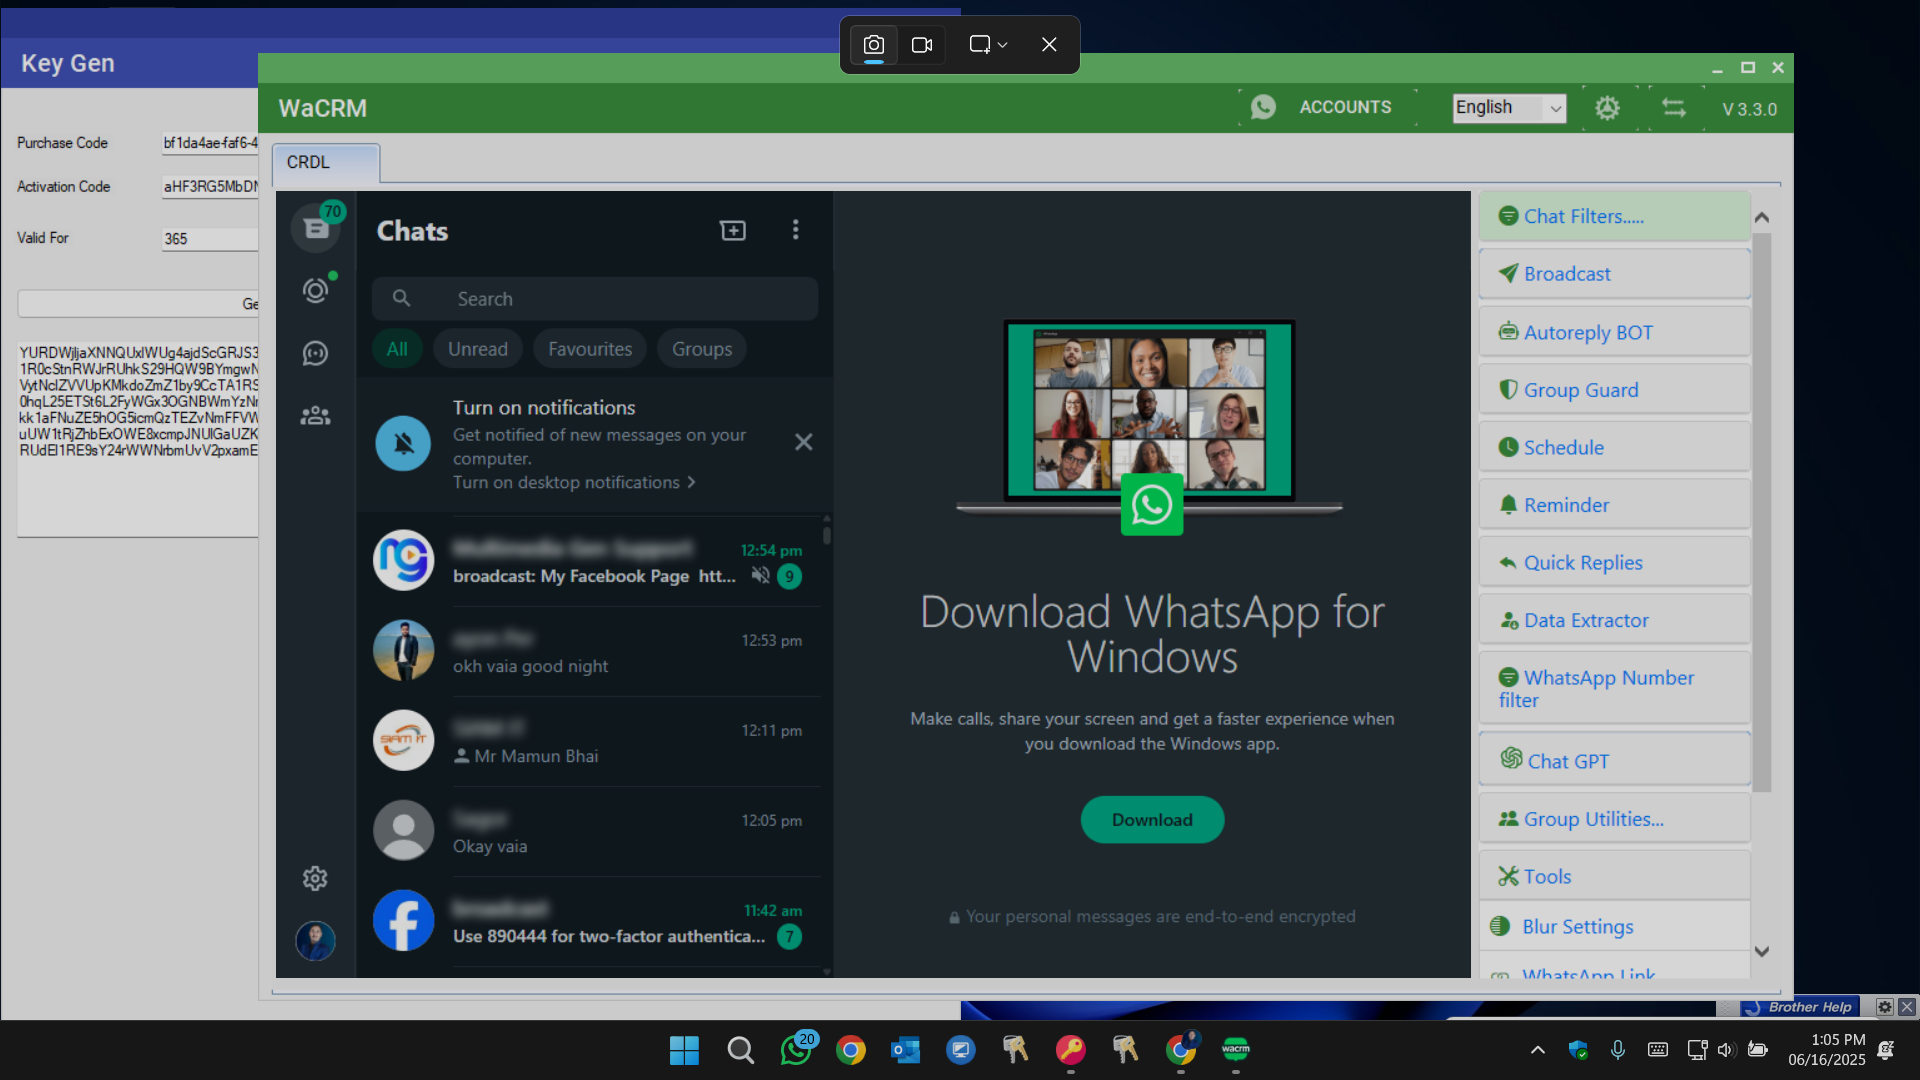This screenshot has width=1920, height=1080.
Task: Open the WhatsApp Accounts icon in header
Action: click(x=1263, y=107)
